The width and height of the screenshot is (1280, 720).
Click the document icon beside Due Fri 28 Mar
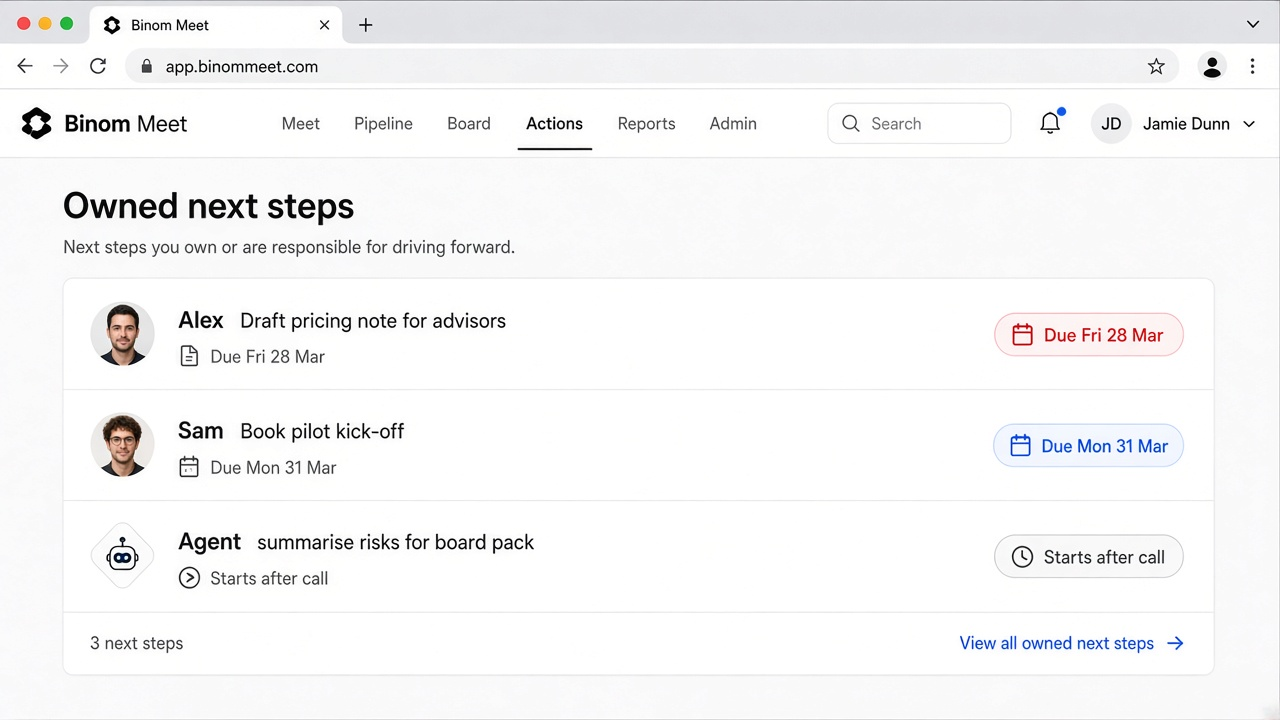click(189, 356)
